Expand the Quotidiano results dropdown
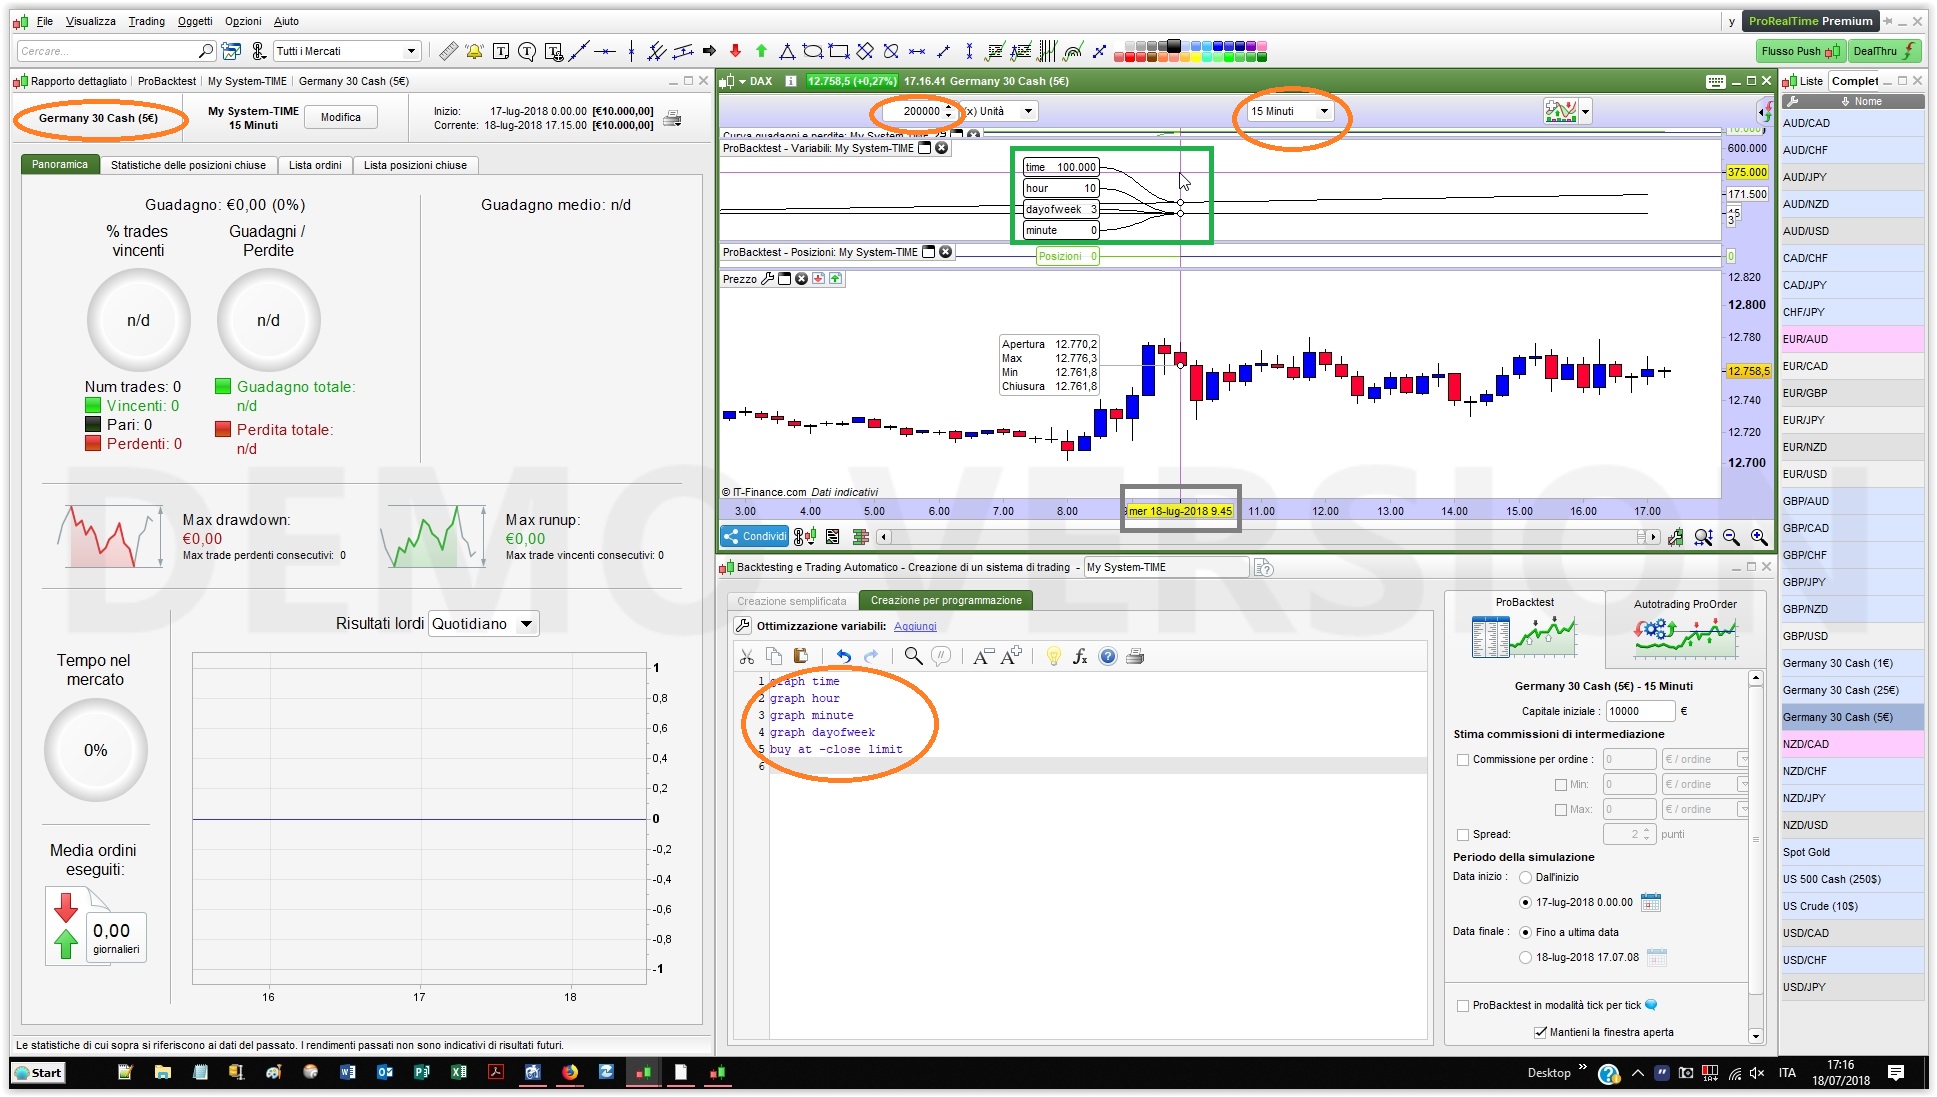The height and width of the screenshot is (1097, 1937). [x=526, y=624]
